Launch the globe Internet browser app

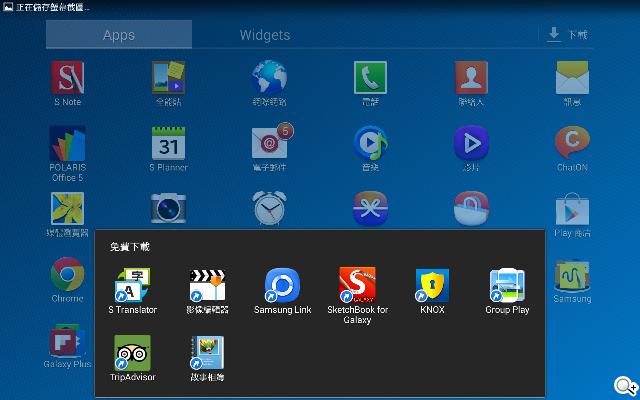point(269,78)
